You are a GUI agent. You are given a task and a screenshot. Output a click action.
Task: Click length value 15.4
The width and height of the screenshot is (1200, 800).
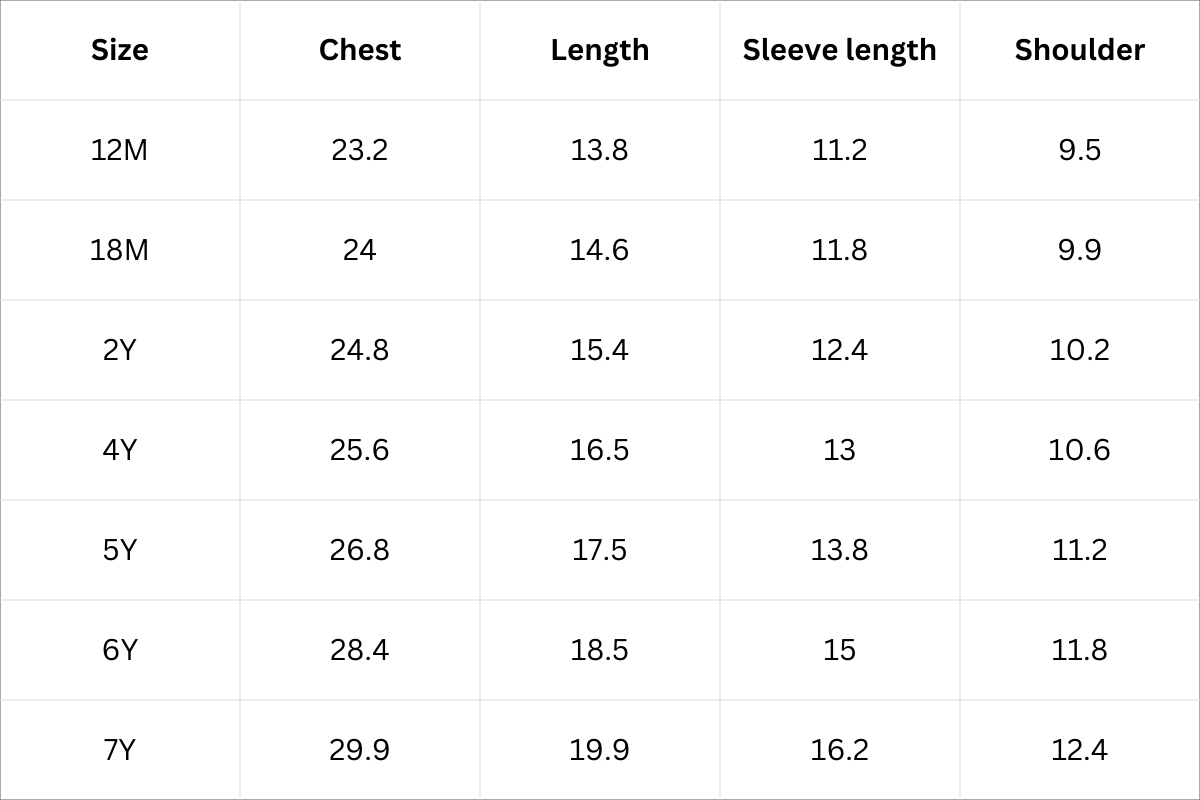click(600, 350)
